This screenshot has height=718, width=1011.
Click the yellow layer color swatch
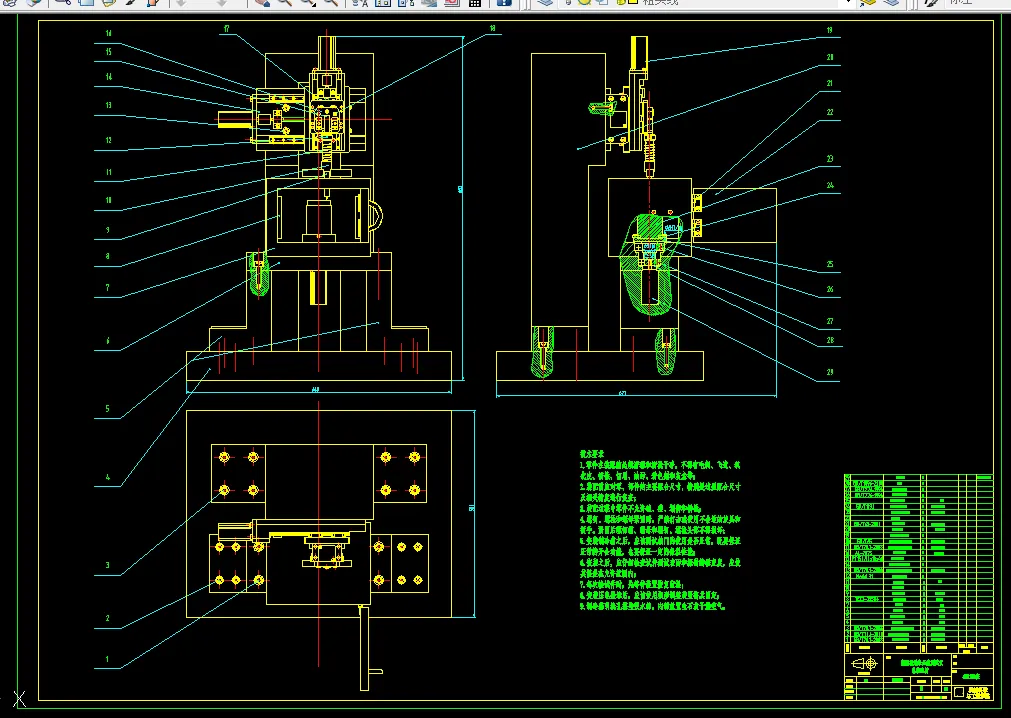click(x=632, y=3)
